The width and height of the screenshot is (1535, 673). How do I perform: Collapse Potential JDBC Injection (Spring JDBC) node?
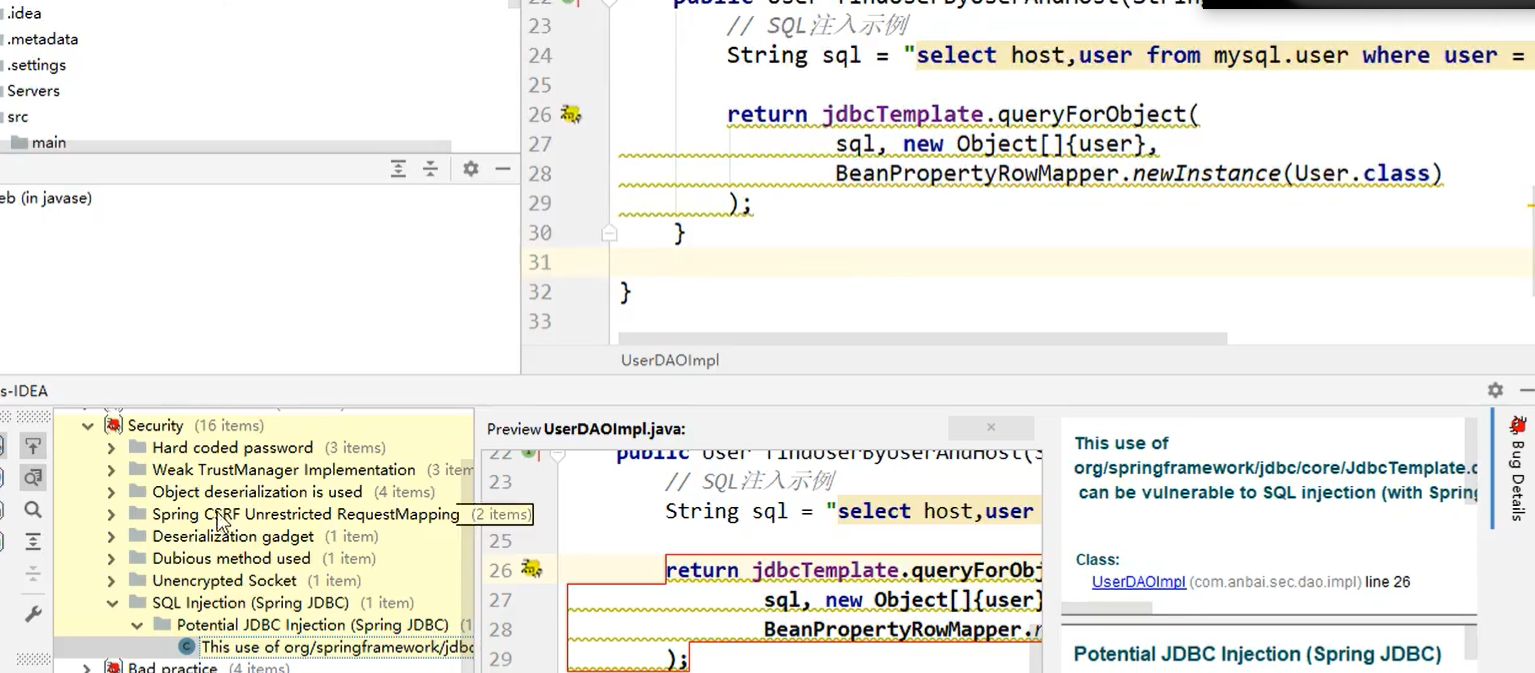[136, 625]
